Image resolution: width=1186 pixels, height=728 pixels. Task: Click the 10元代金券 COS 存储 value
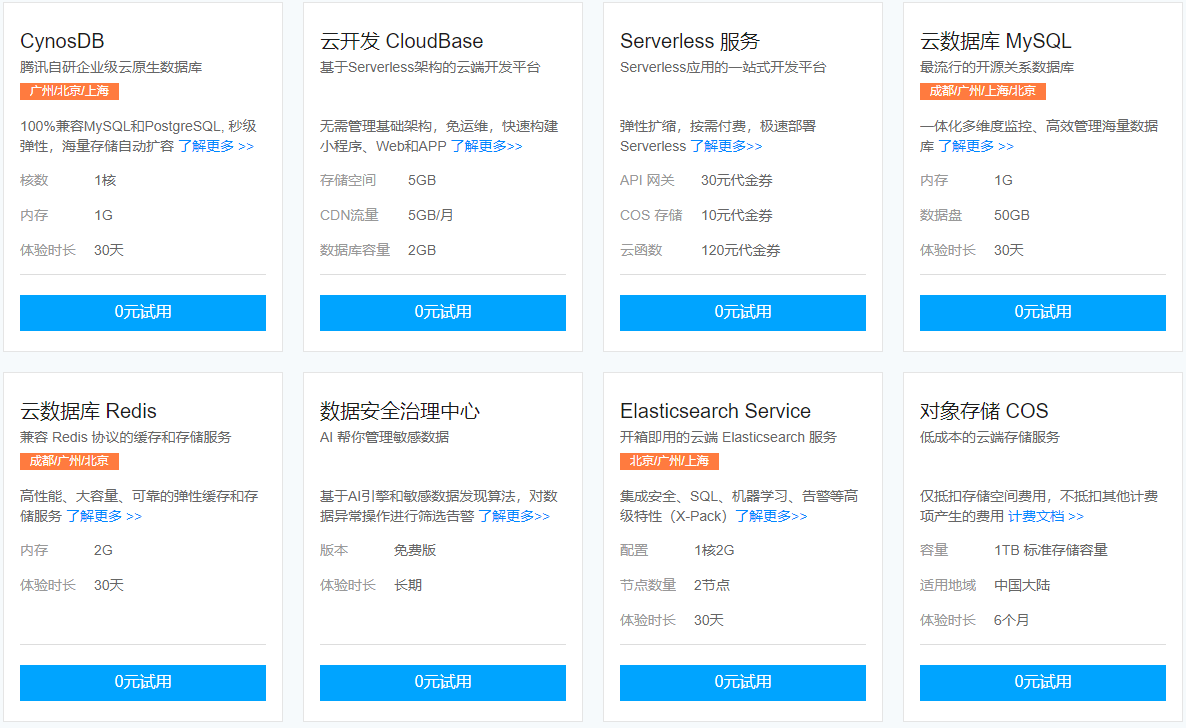(x=737, y=215)
